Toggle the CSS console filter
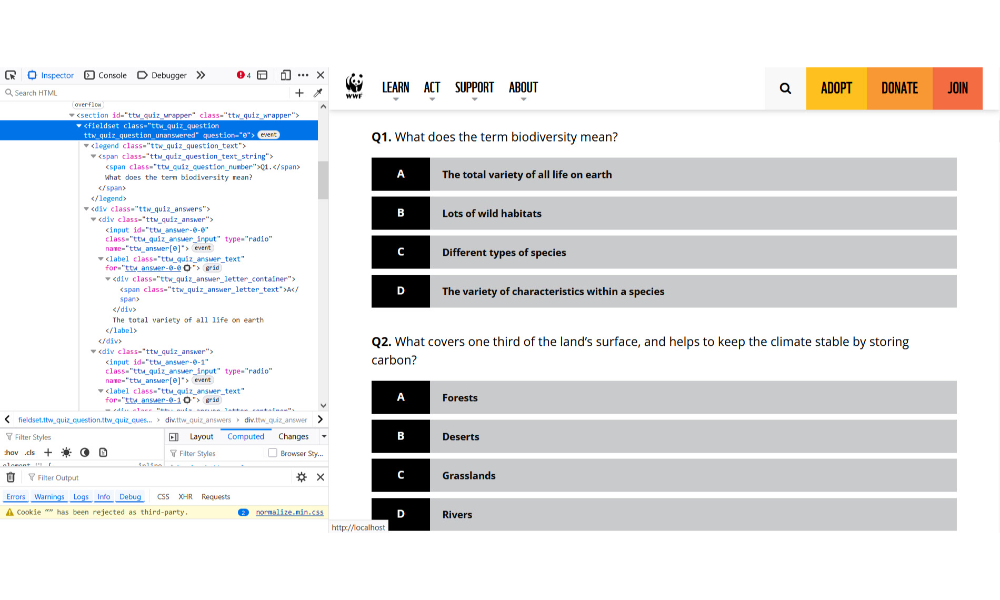 (163, 497)
